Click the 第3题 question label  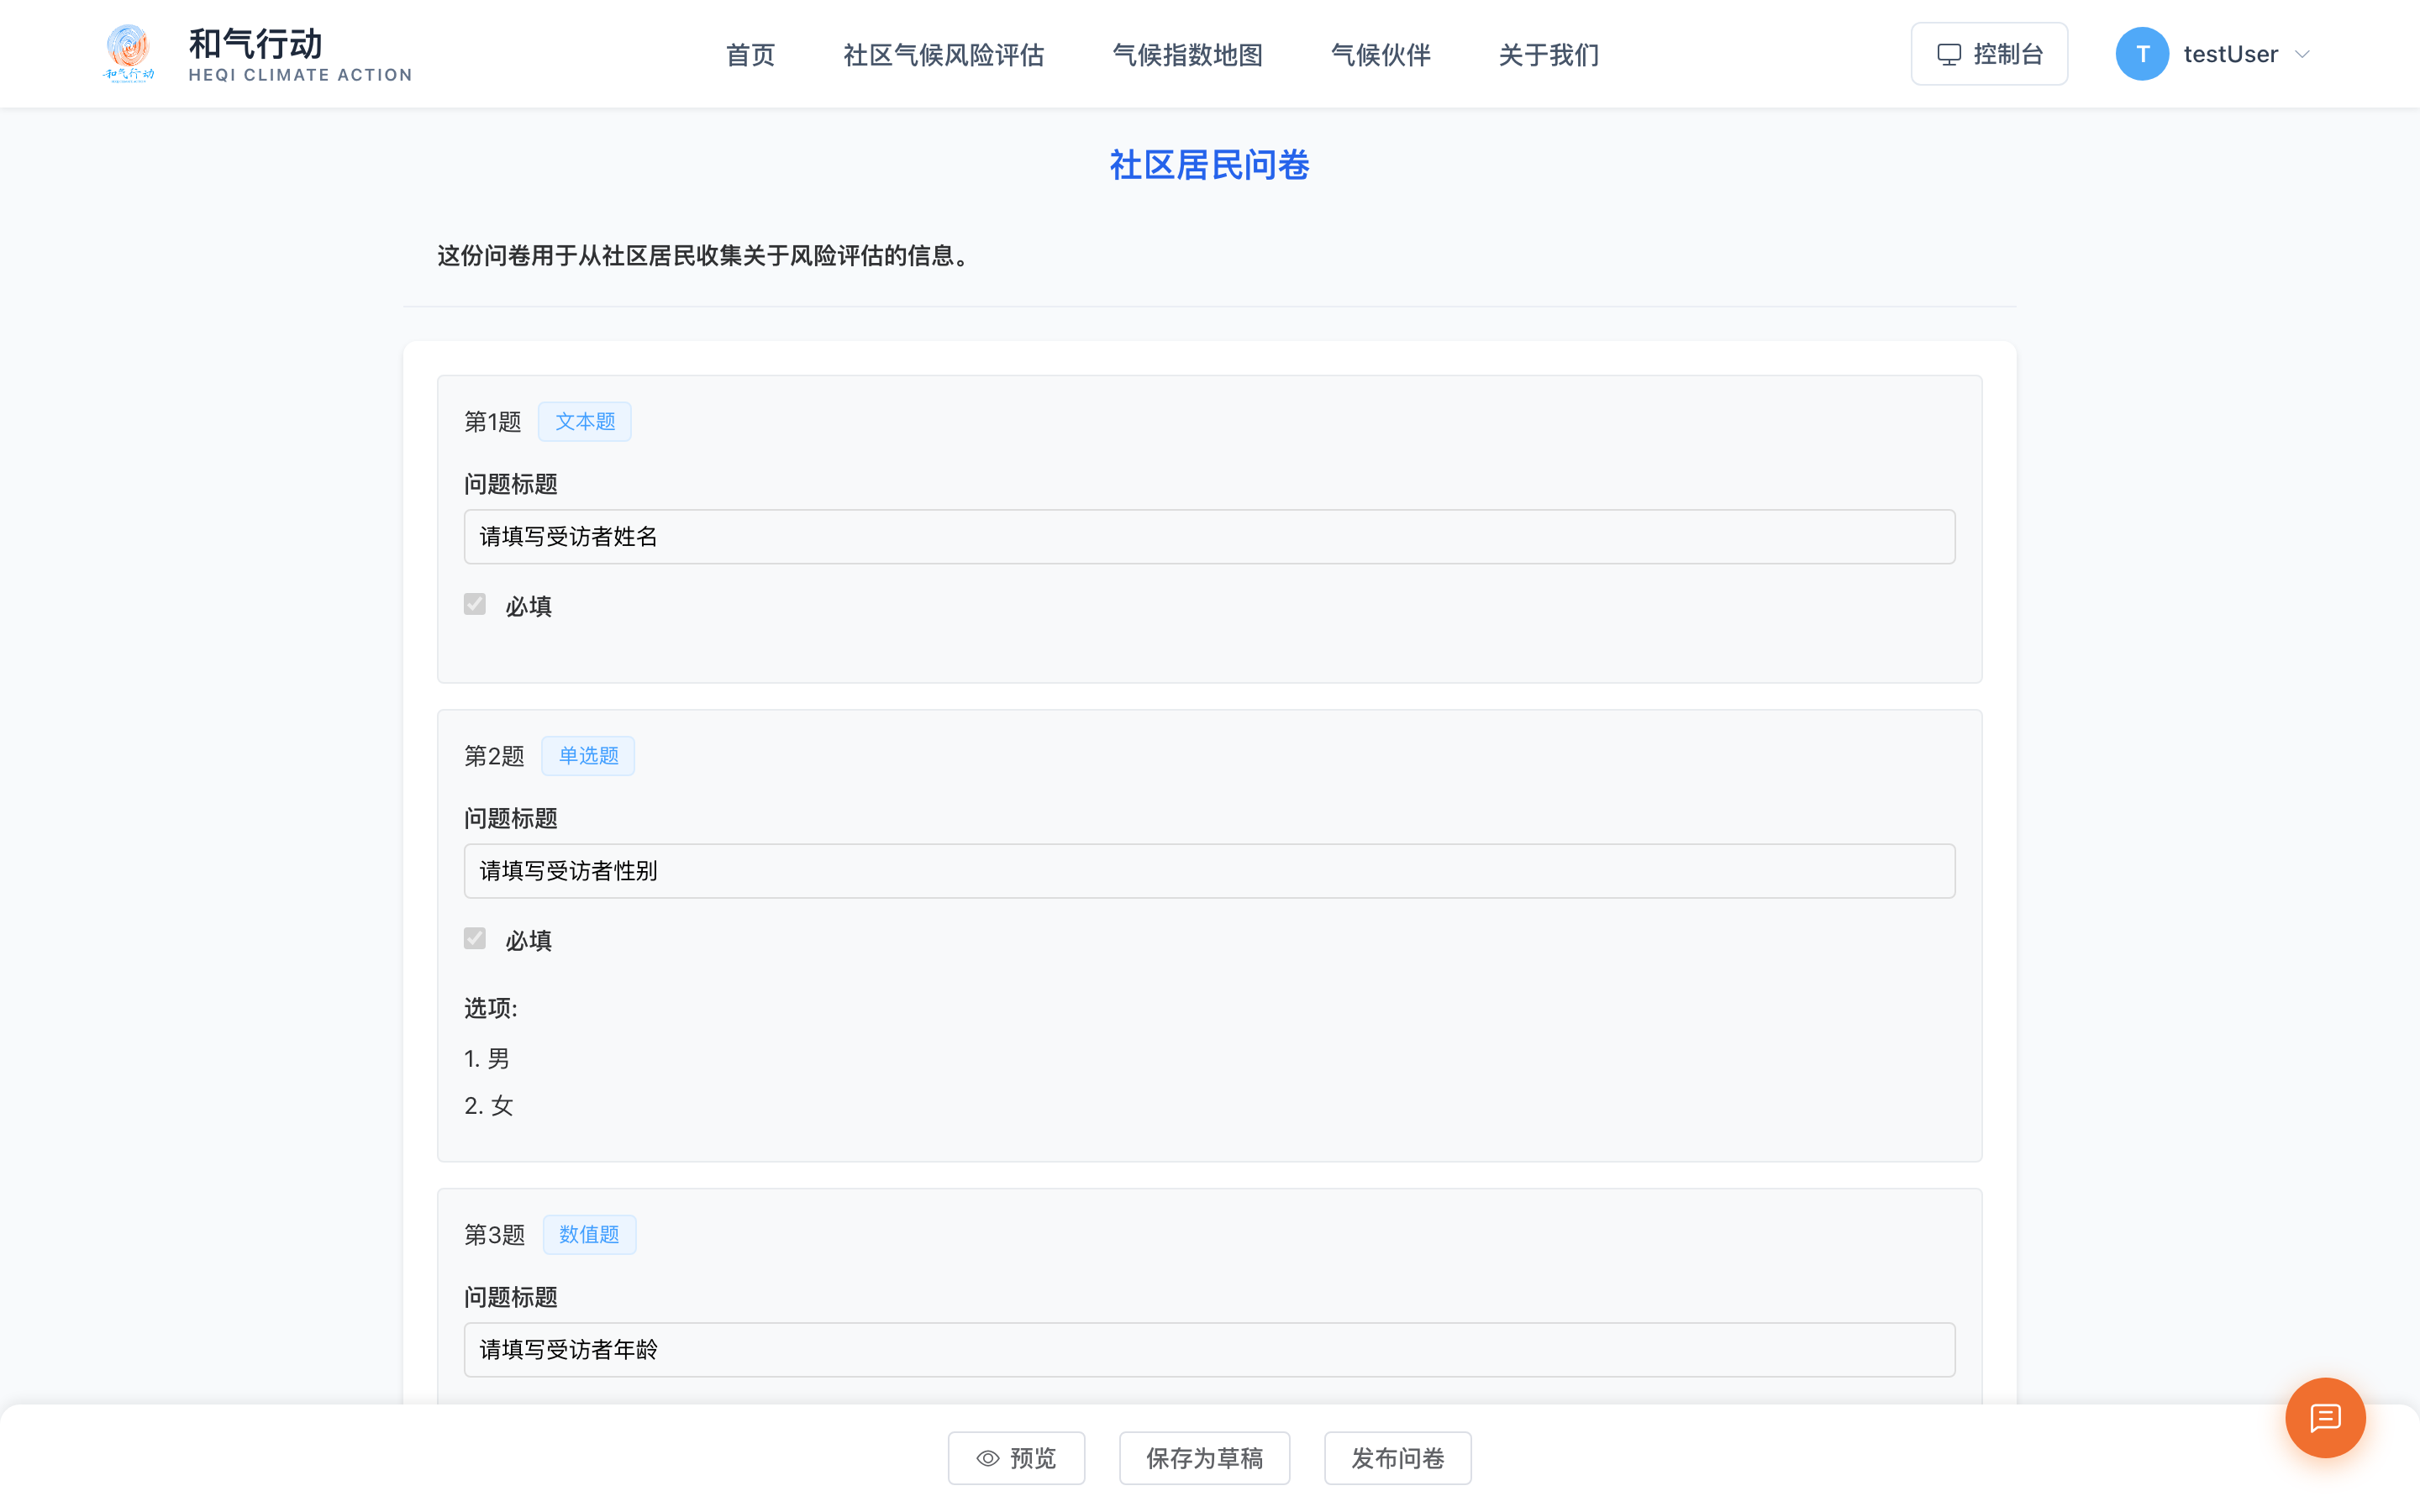(494, 1234)
